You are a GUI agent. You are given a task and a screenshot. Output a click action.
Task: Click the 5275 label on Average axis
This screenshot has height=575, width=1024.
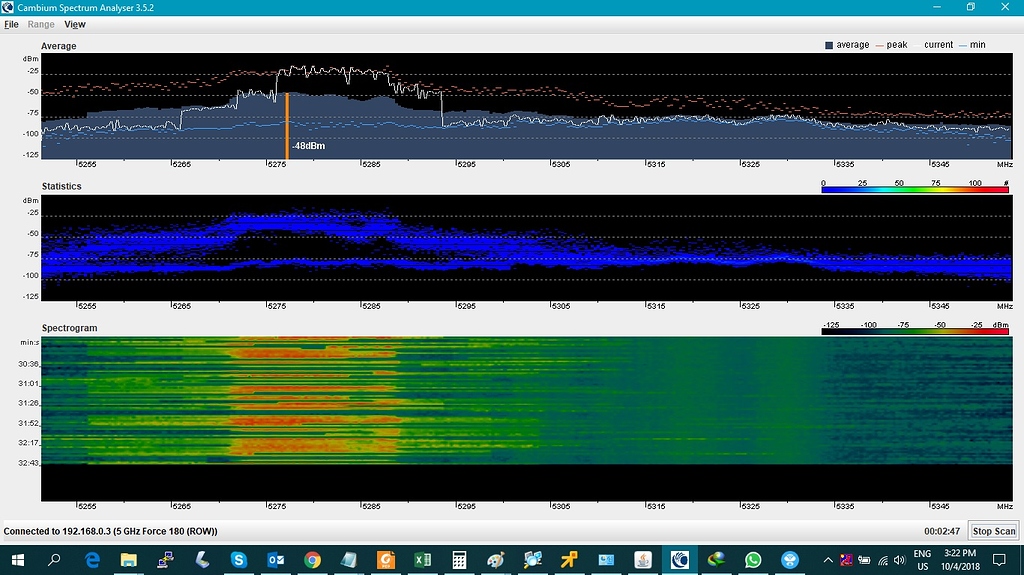pyautogui.click(x=276, y=164)
